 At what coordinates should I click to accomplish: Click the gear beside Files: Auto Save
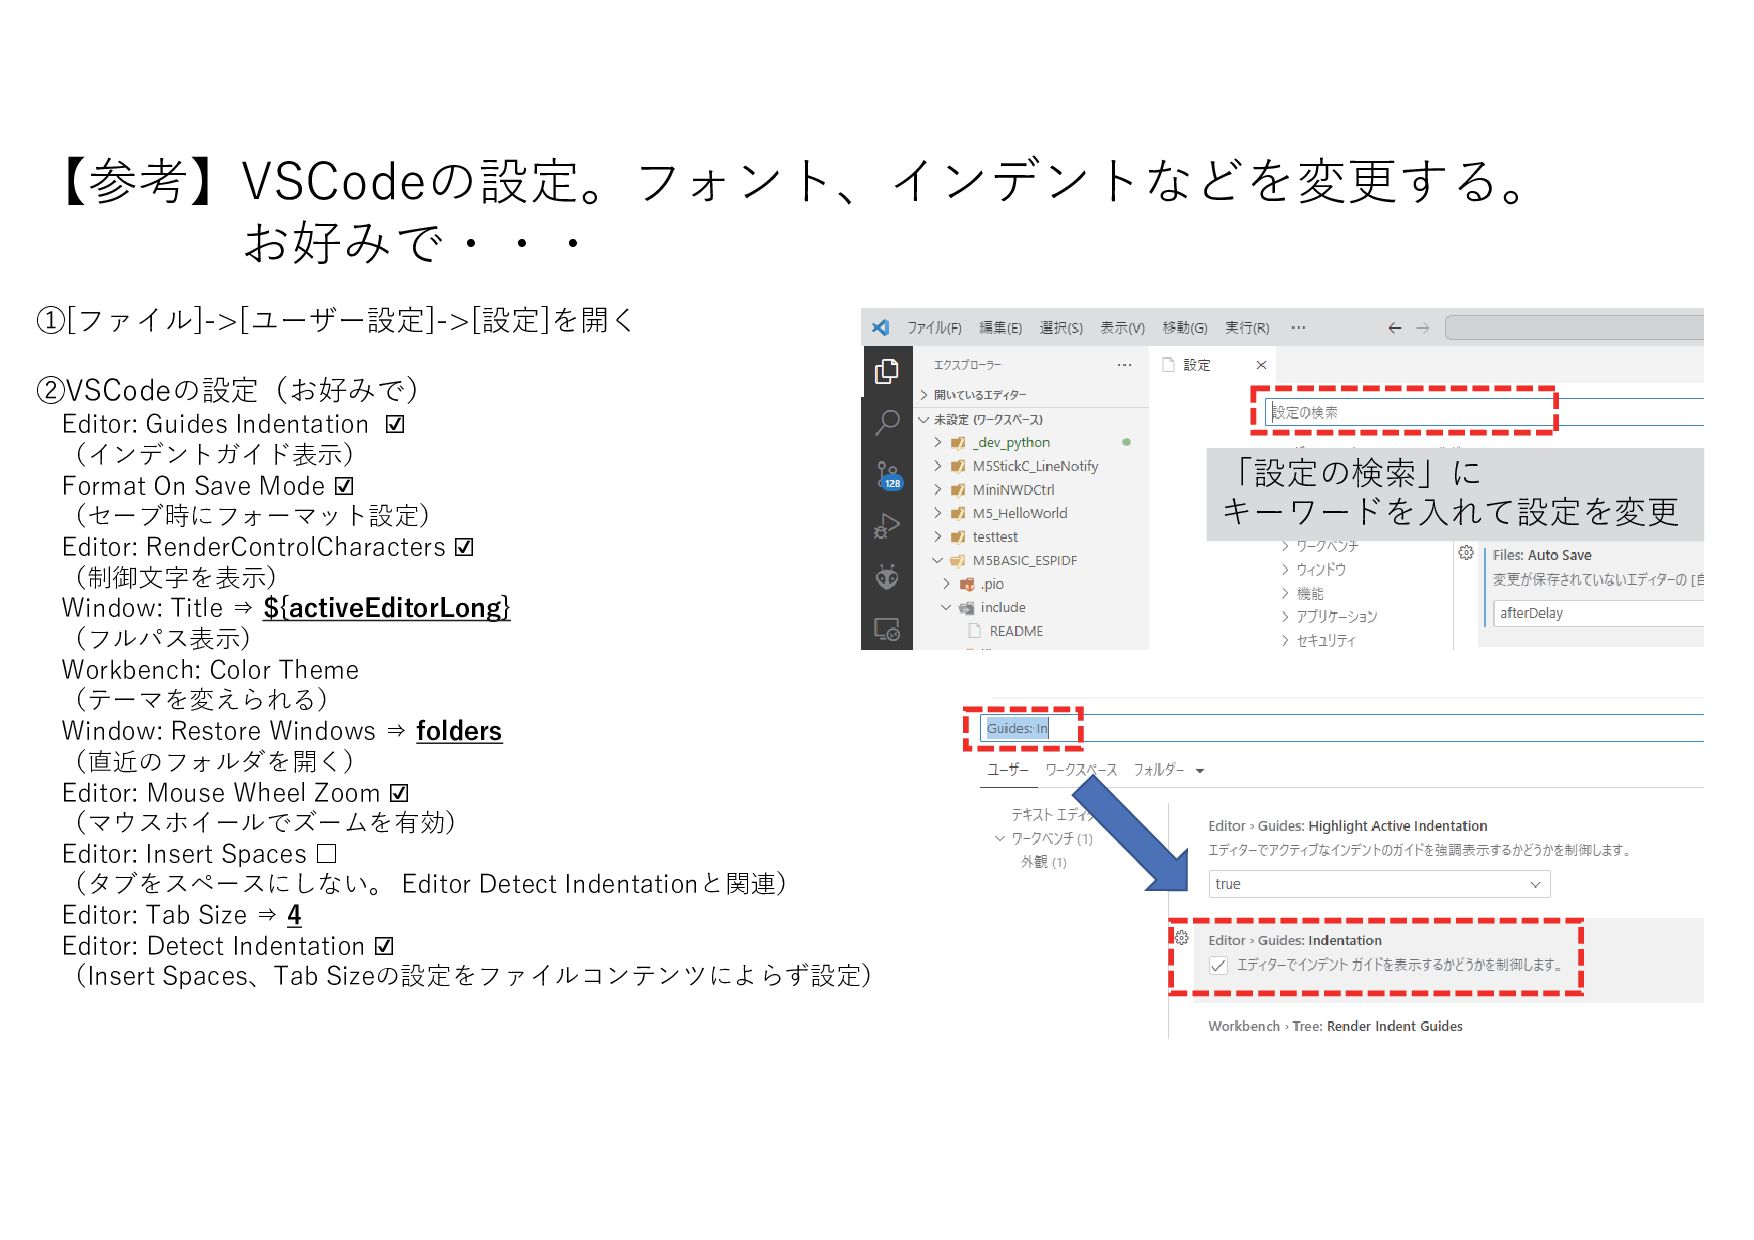point(1466,553)
